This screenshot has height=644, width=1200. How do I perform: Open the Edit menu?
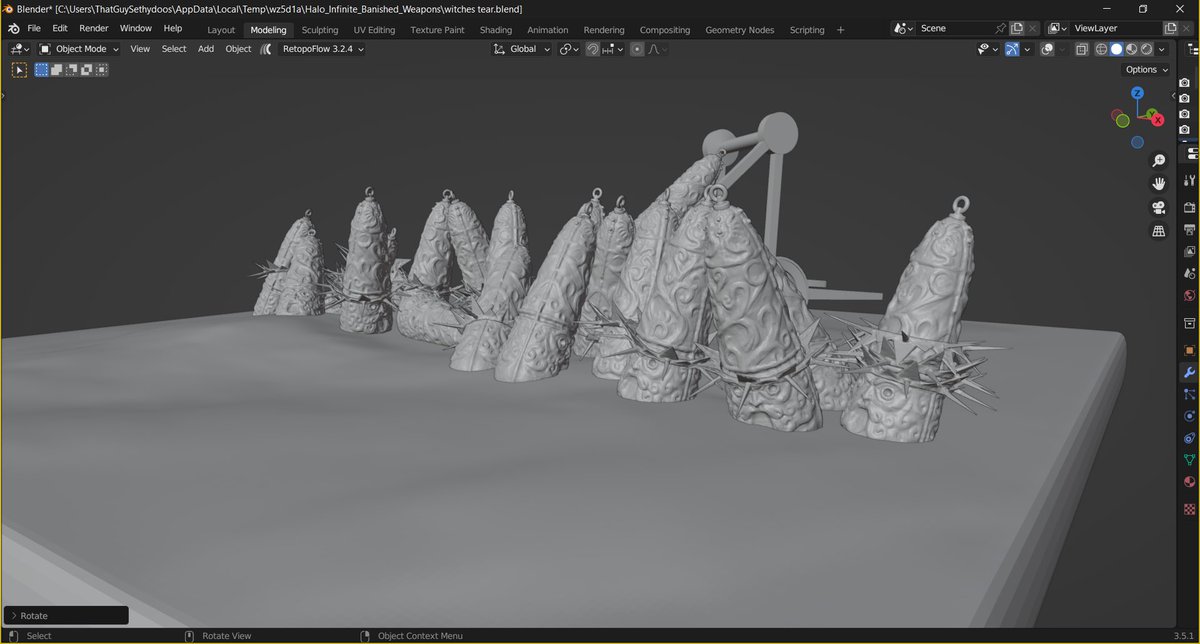pos(60,29)
